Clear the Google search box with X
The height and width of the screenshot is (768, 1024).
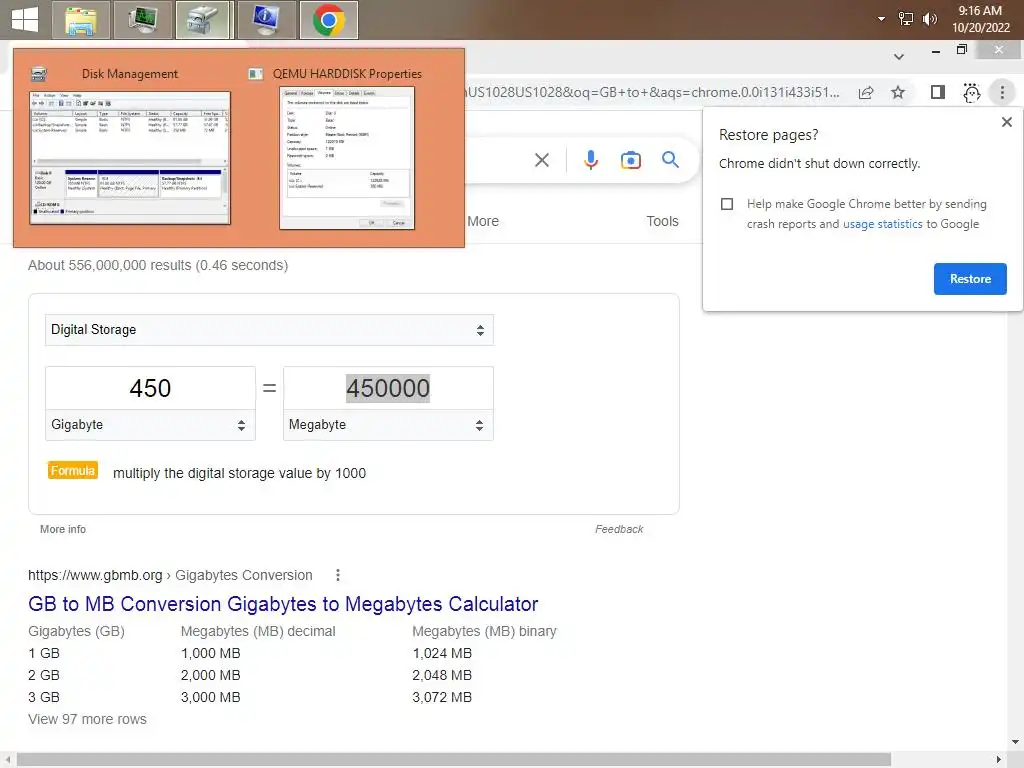(541, 160)
